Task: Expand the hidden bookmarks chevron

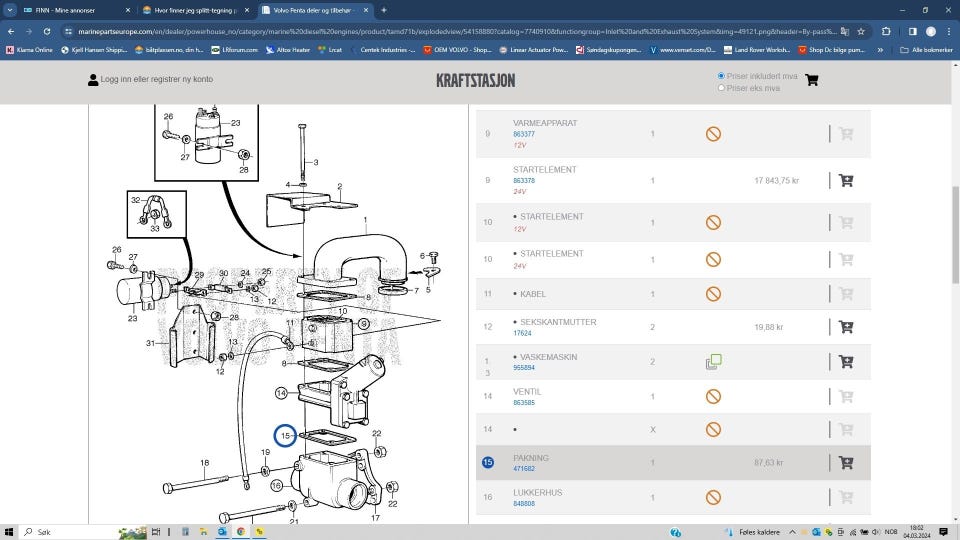Action: tap(881, 49)
